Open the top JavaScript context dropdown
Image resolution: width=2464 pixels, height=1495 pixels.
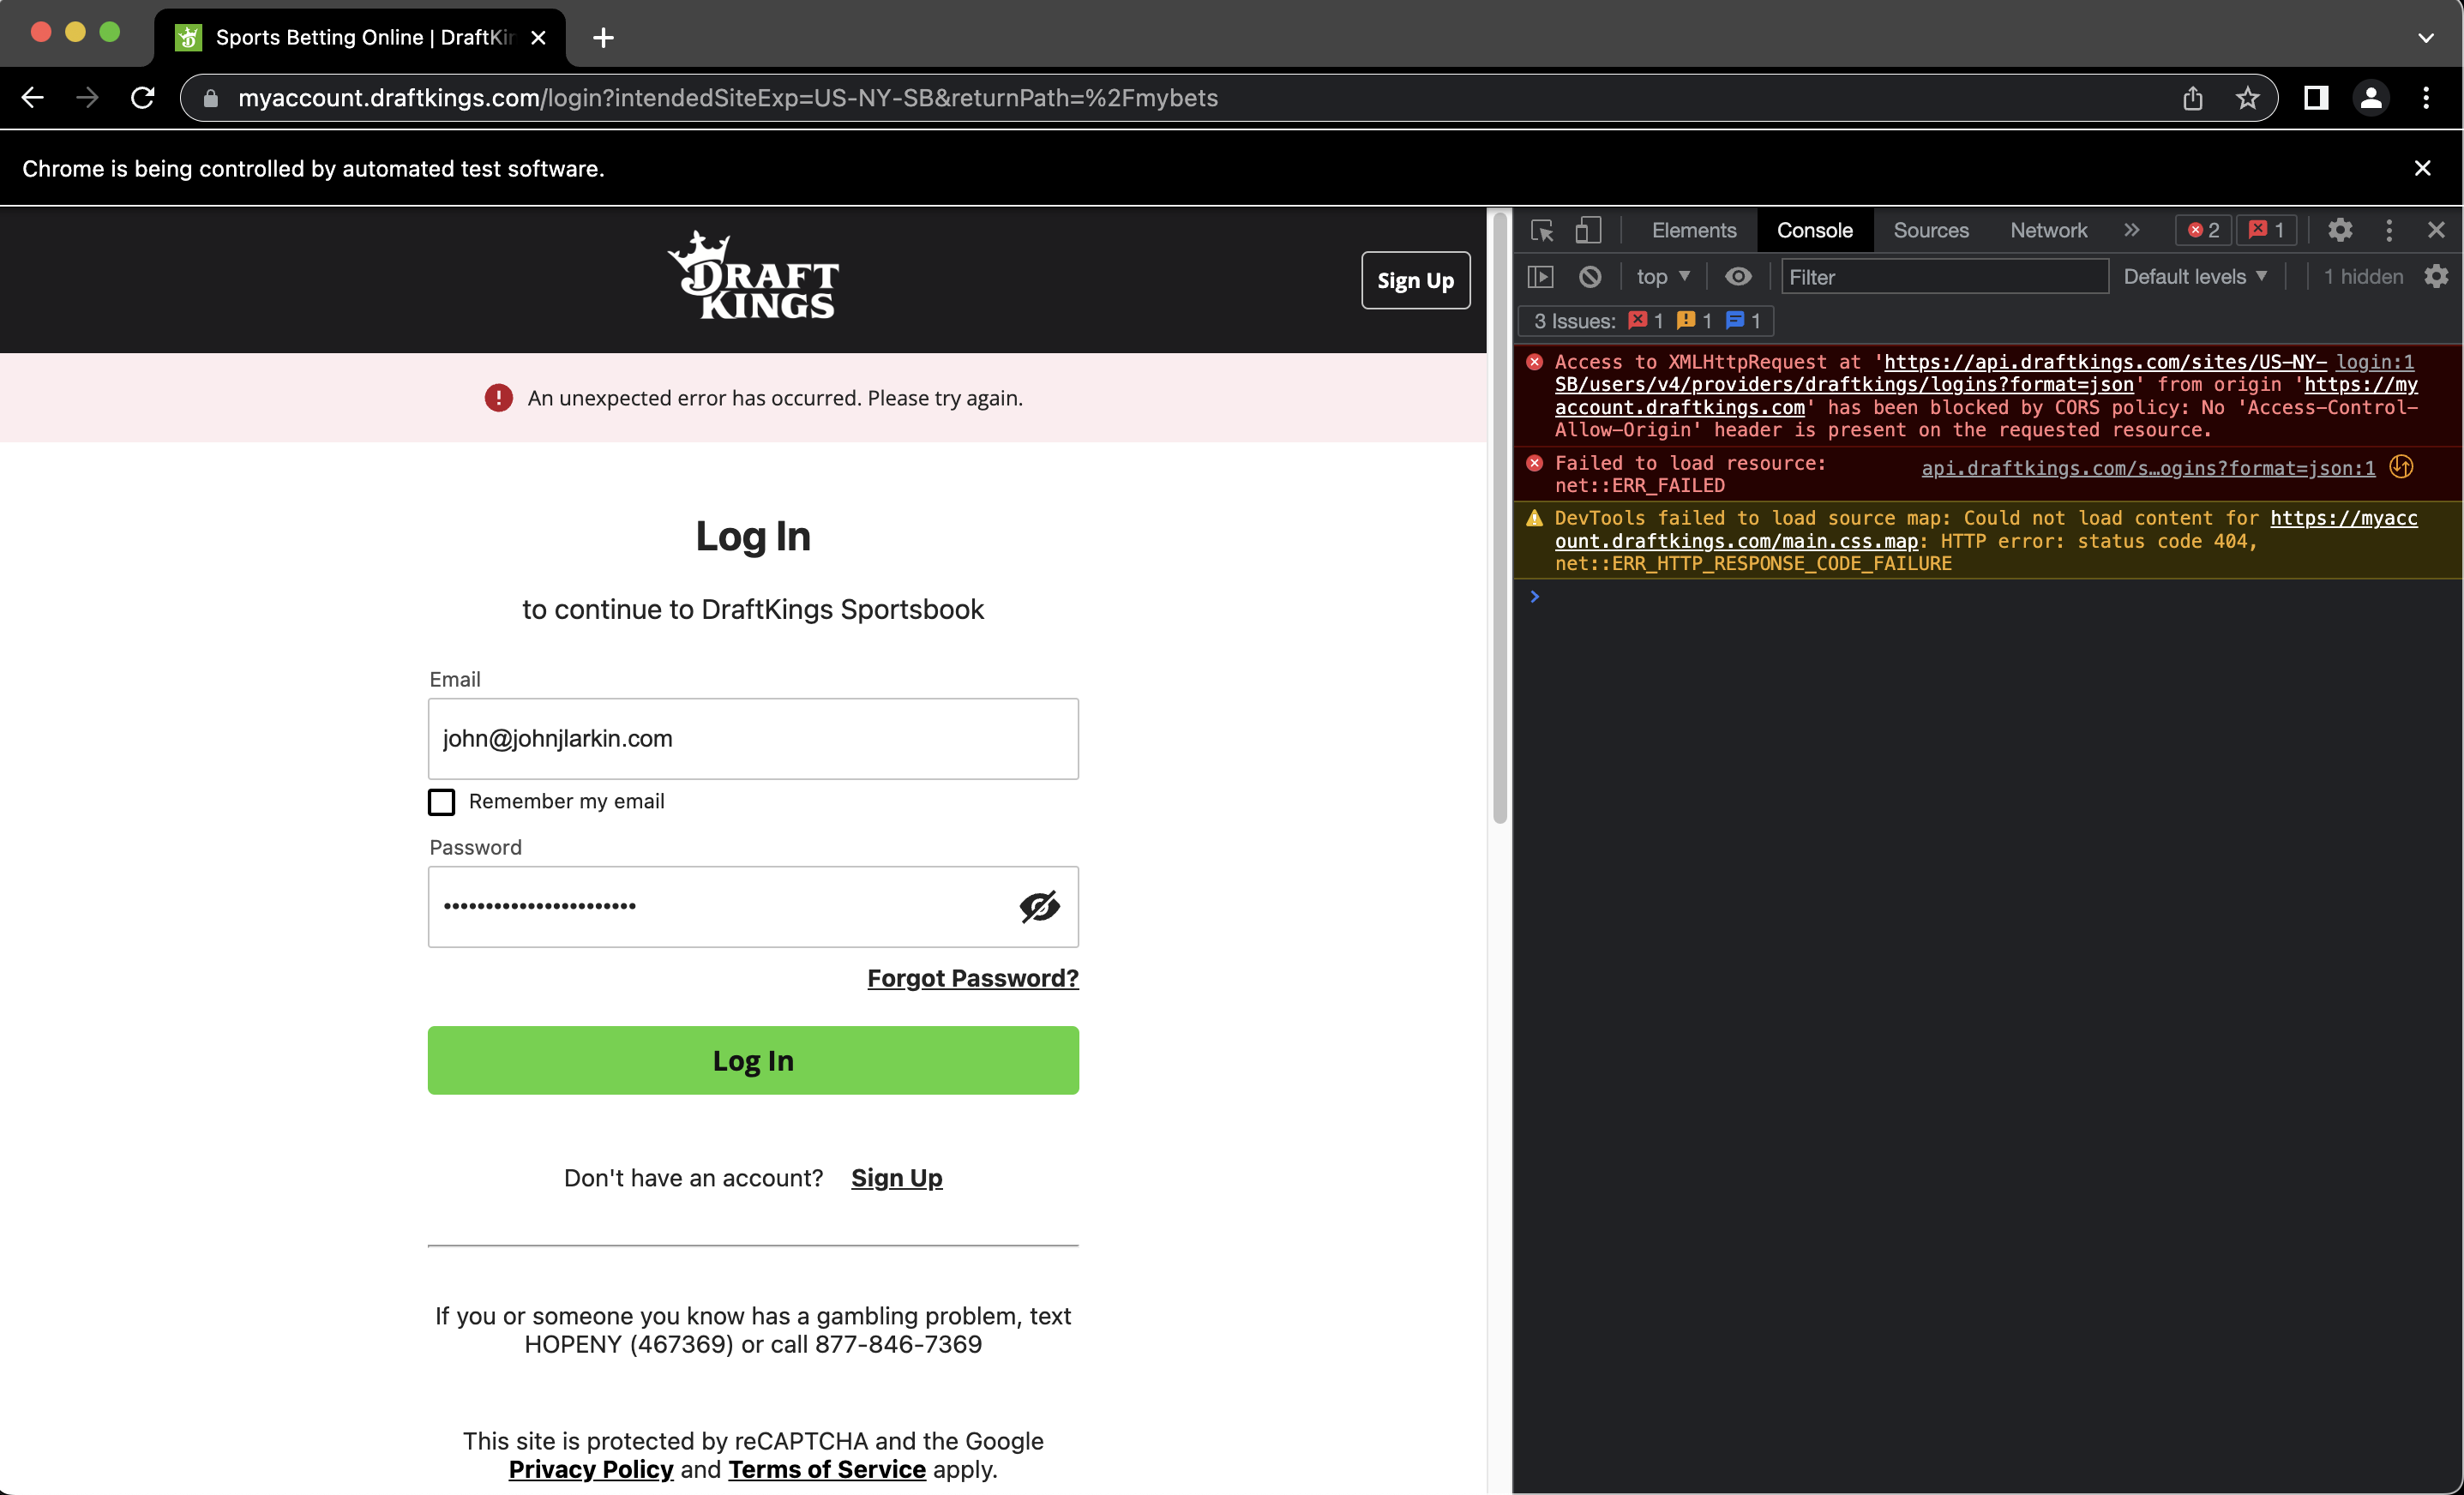1662,277
